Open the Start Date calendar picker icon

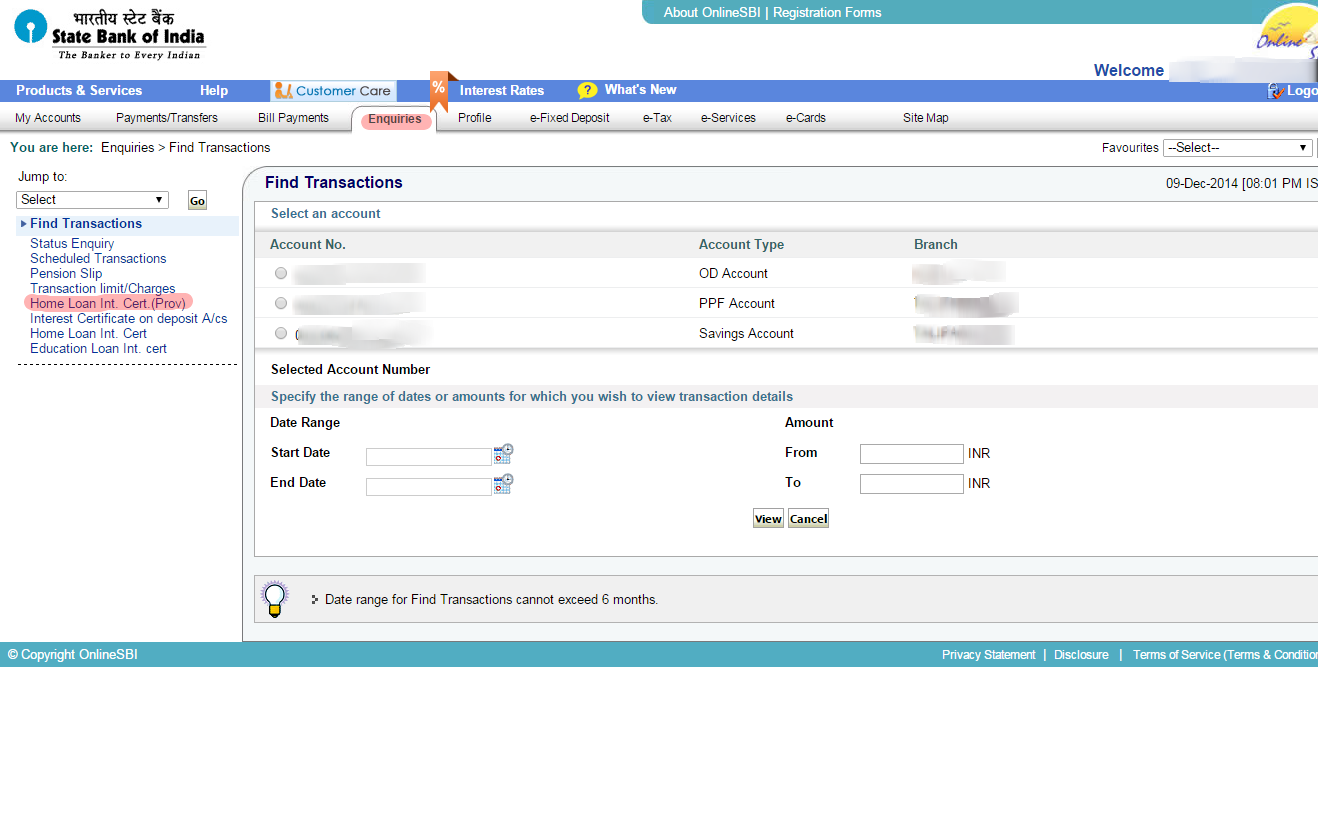click(x=503, y=454)
